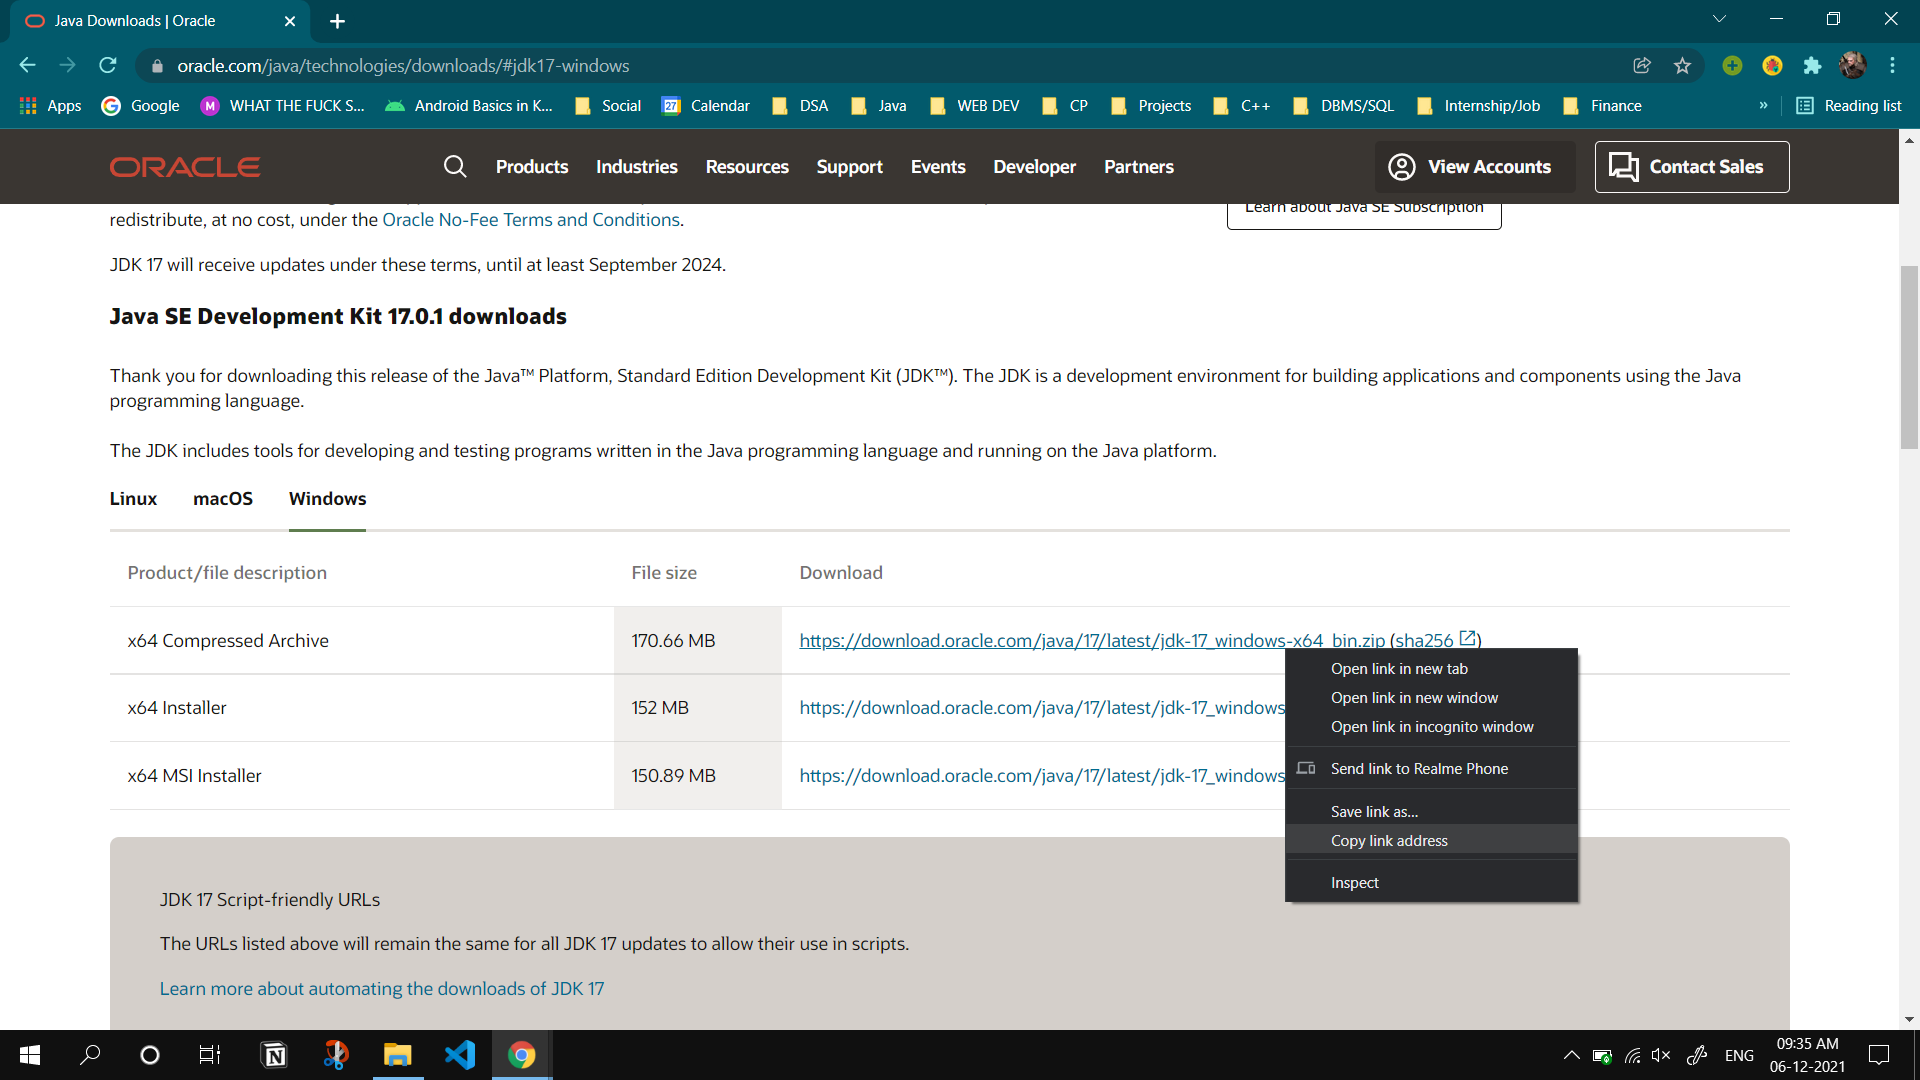Image resolution: width=1920 pixels, height=1080 pixels.
Task: Open the sha256 checksum link
Action: (x=1435, y=640)
